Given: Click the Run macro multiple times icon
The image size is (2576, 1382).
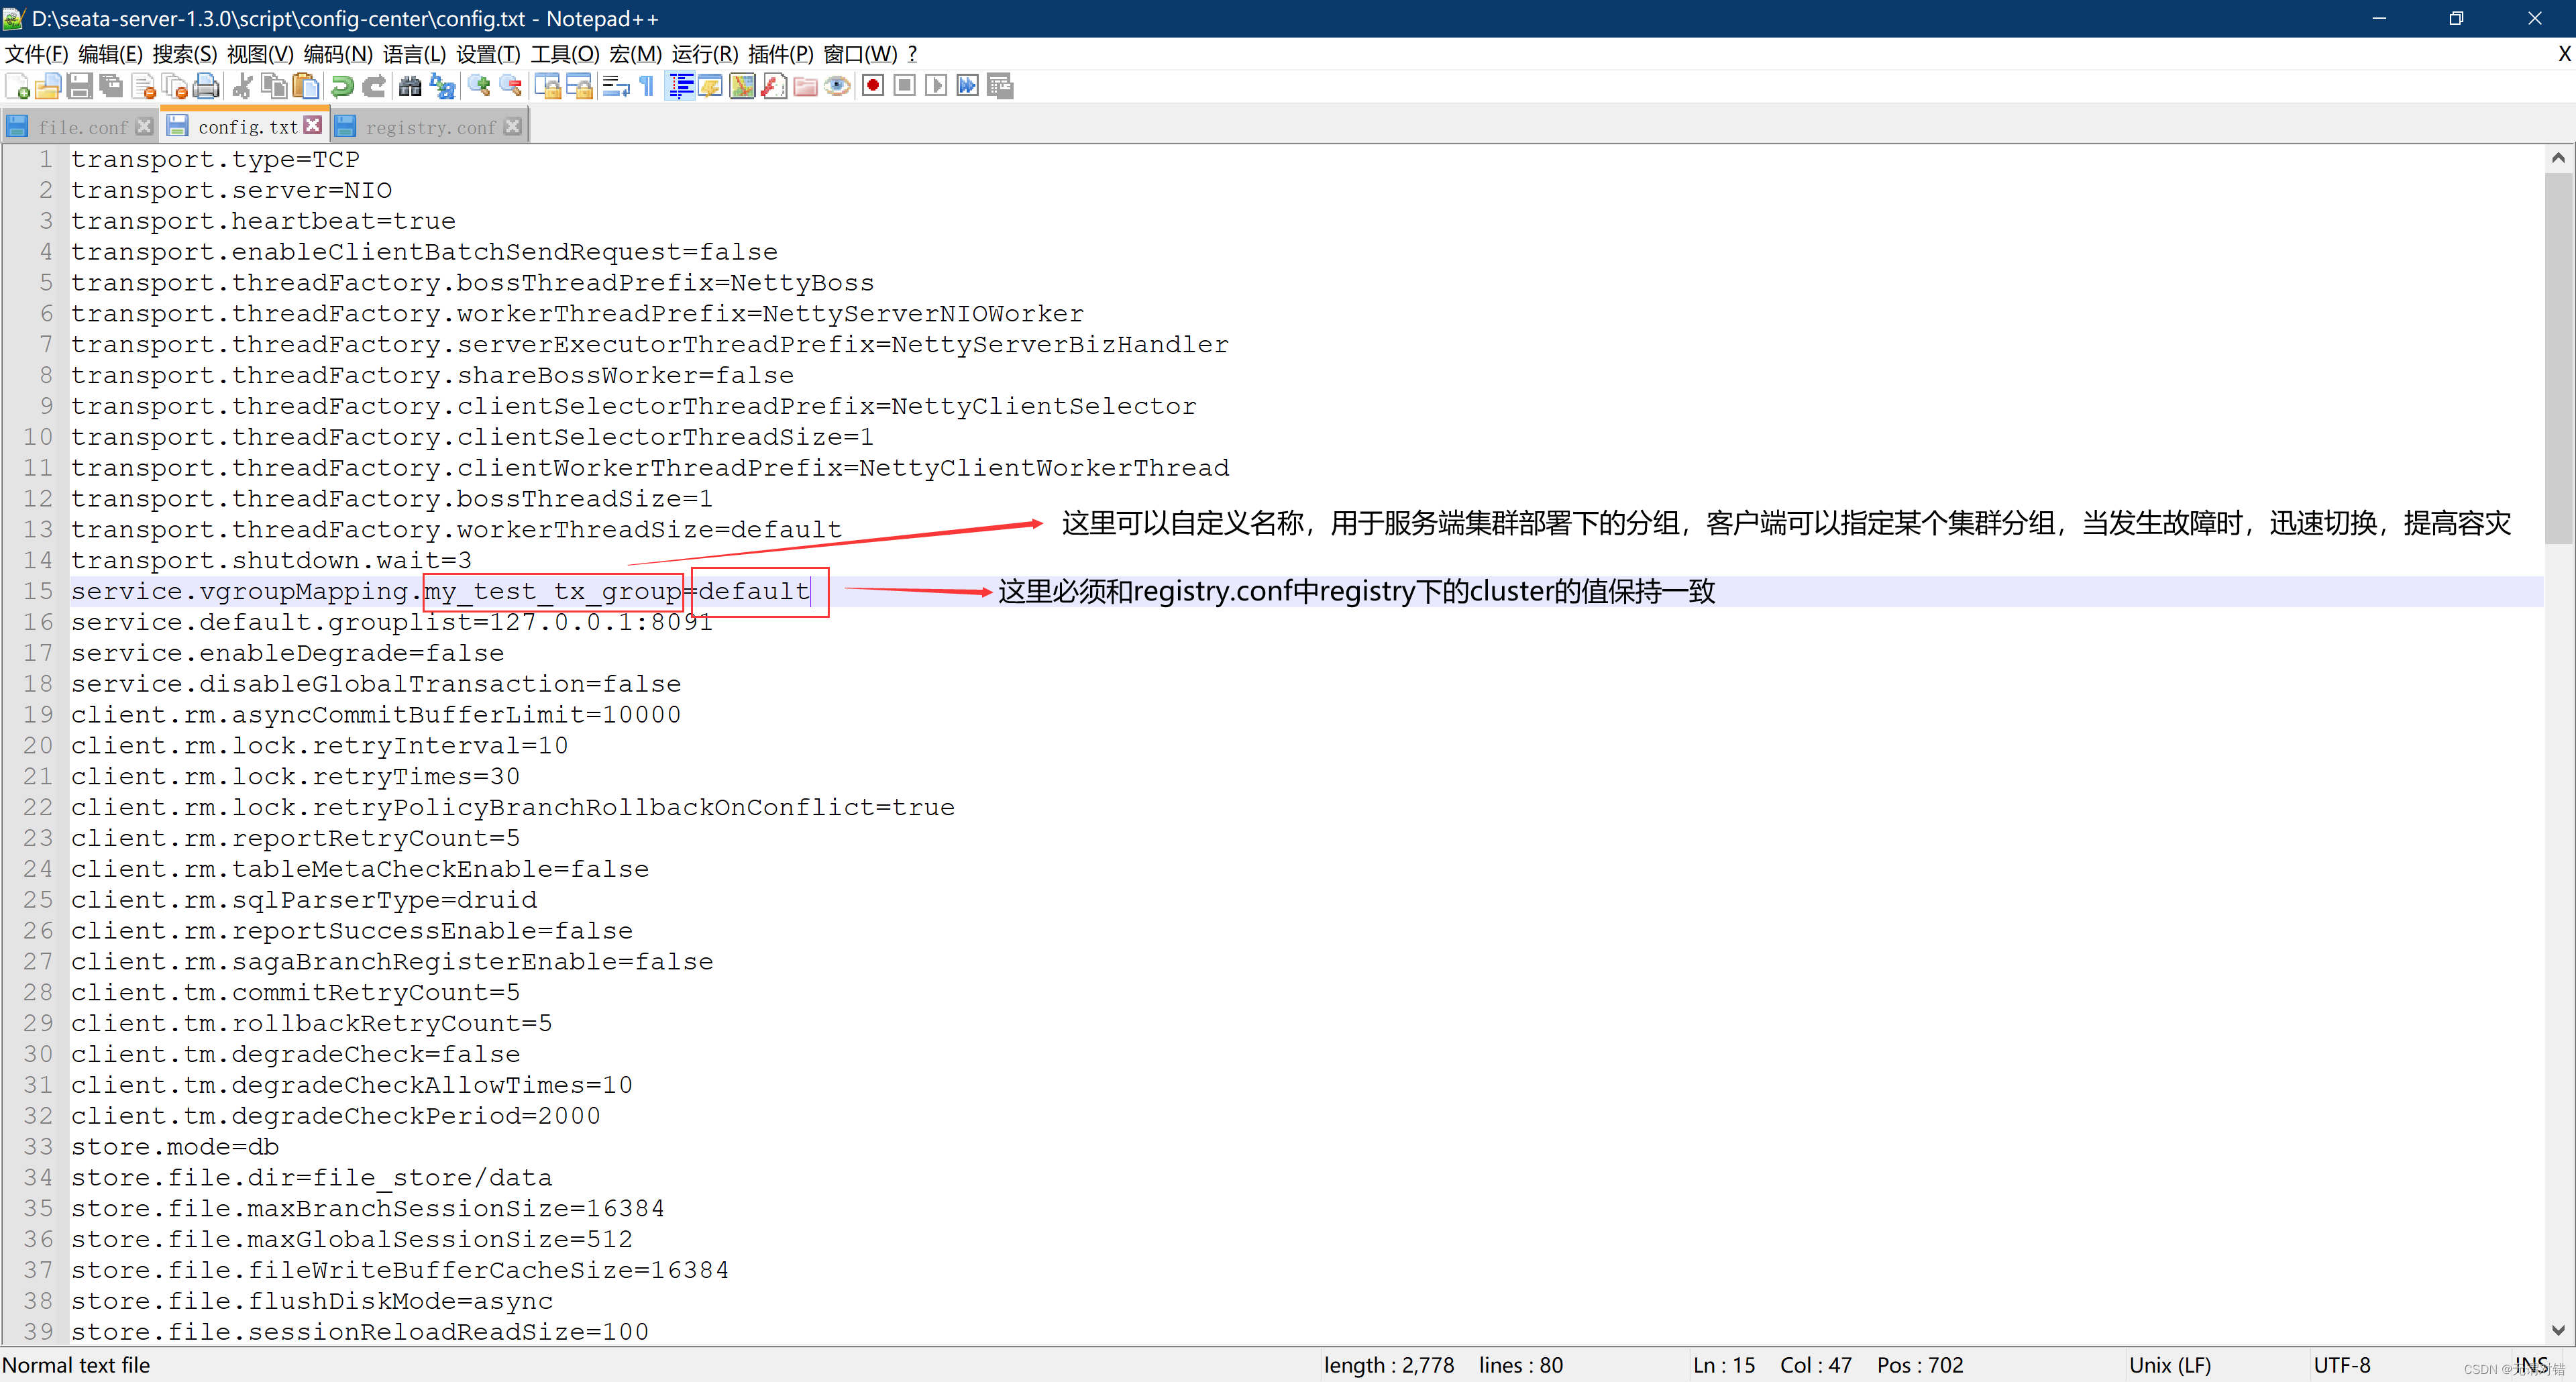Looking at the screenshot, I should click(968, 86).
